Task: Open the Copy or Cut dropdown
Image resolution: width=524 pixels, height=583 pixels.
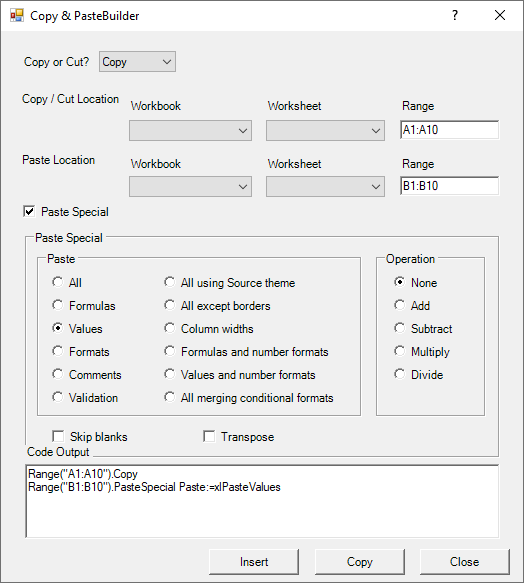Action: (137, 62)
